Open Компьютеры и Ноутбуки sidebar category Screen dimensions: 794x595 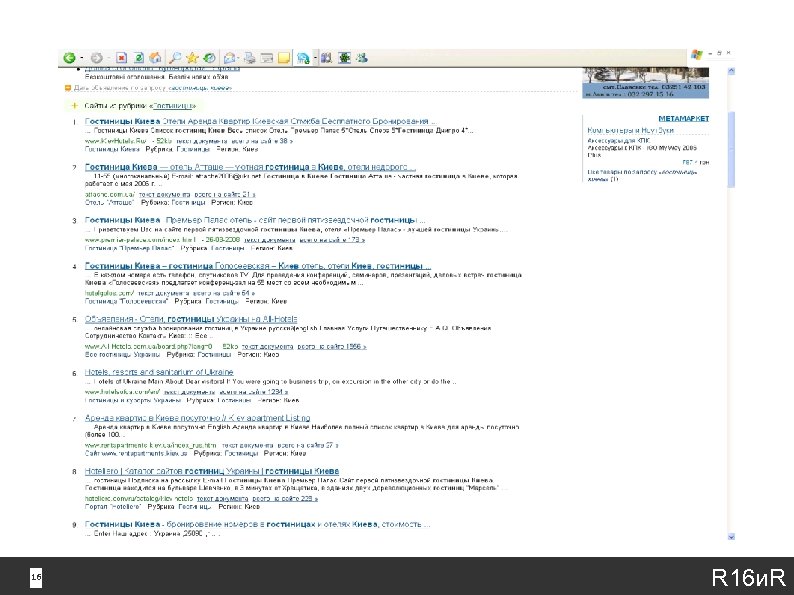(630, 130)
